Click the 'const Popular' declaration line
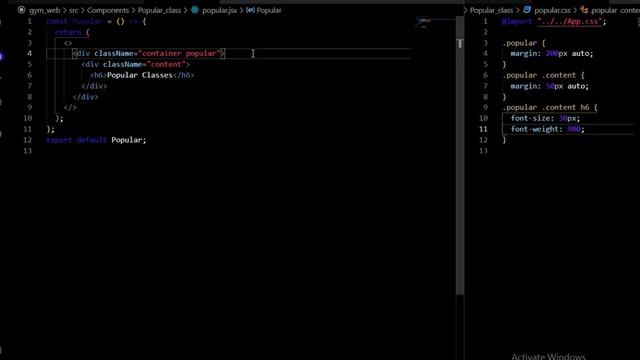 96,21
